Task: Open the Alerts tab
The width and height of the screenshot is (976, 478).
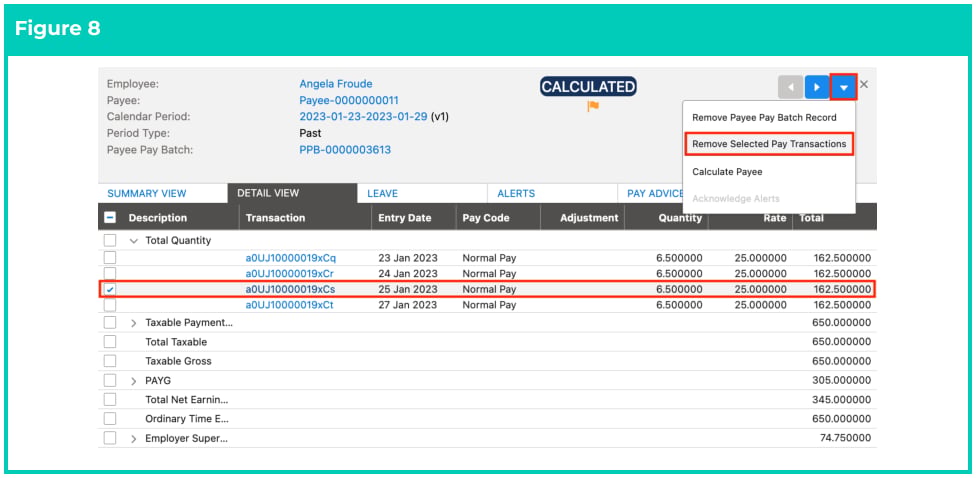Action: pyautogui.click(x=552, y=194)
